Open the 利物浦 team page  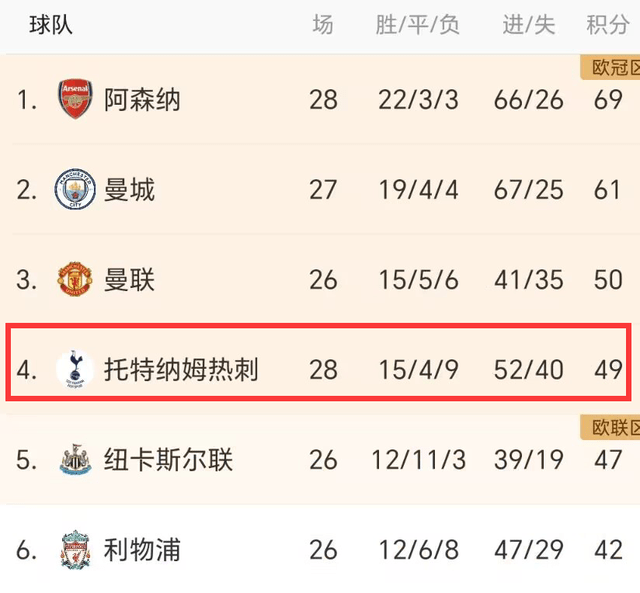tap(142, 550)
